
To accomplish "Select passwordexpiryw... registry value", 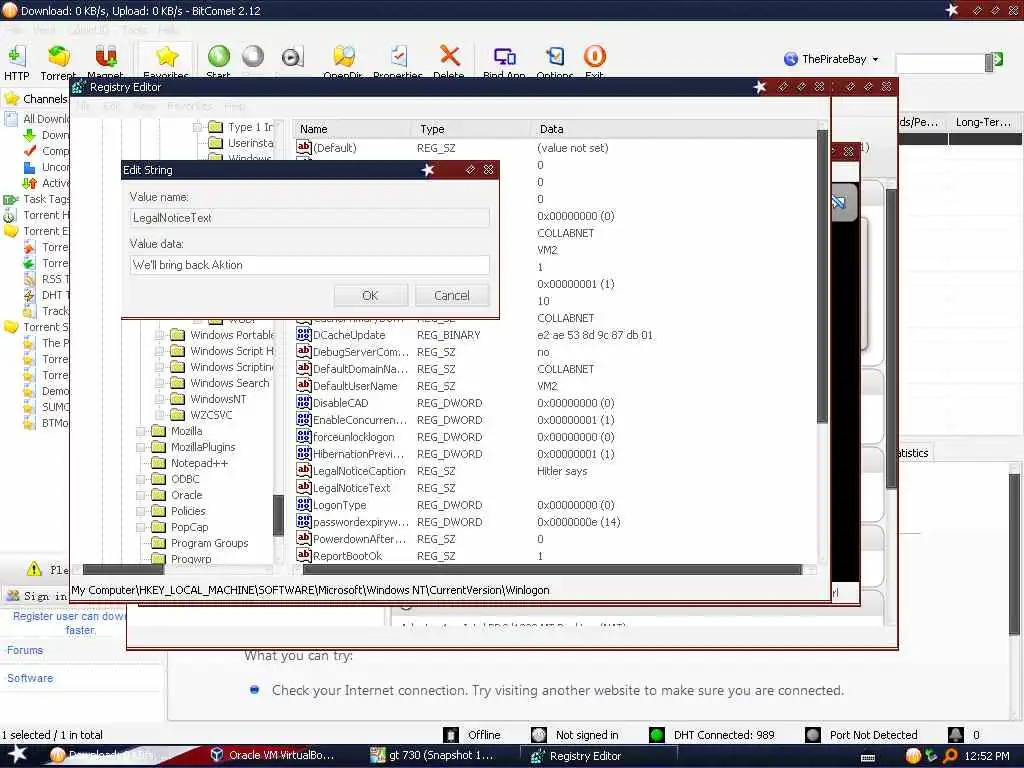I will pos(360,522).
